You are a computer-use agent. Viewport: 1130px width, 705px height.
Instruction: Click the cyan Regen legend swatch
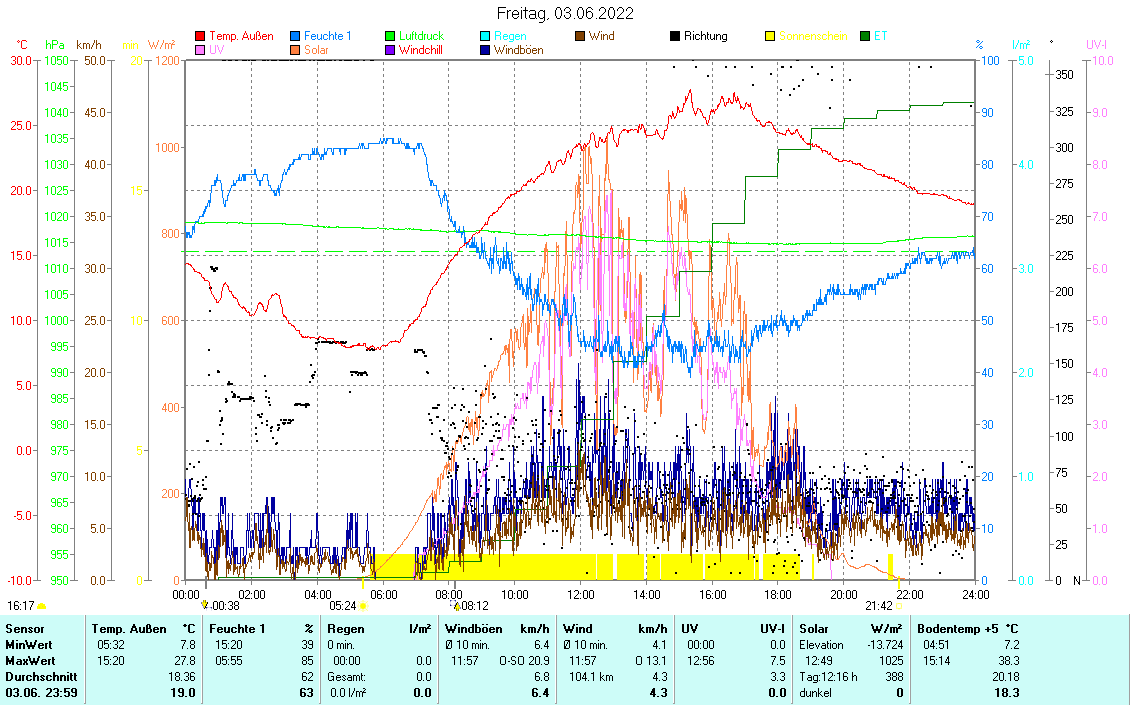(485, 37)
